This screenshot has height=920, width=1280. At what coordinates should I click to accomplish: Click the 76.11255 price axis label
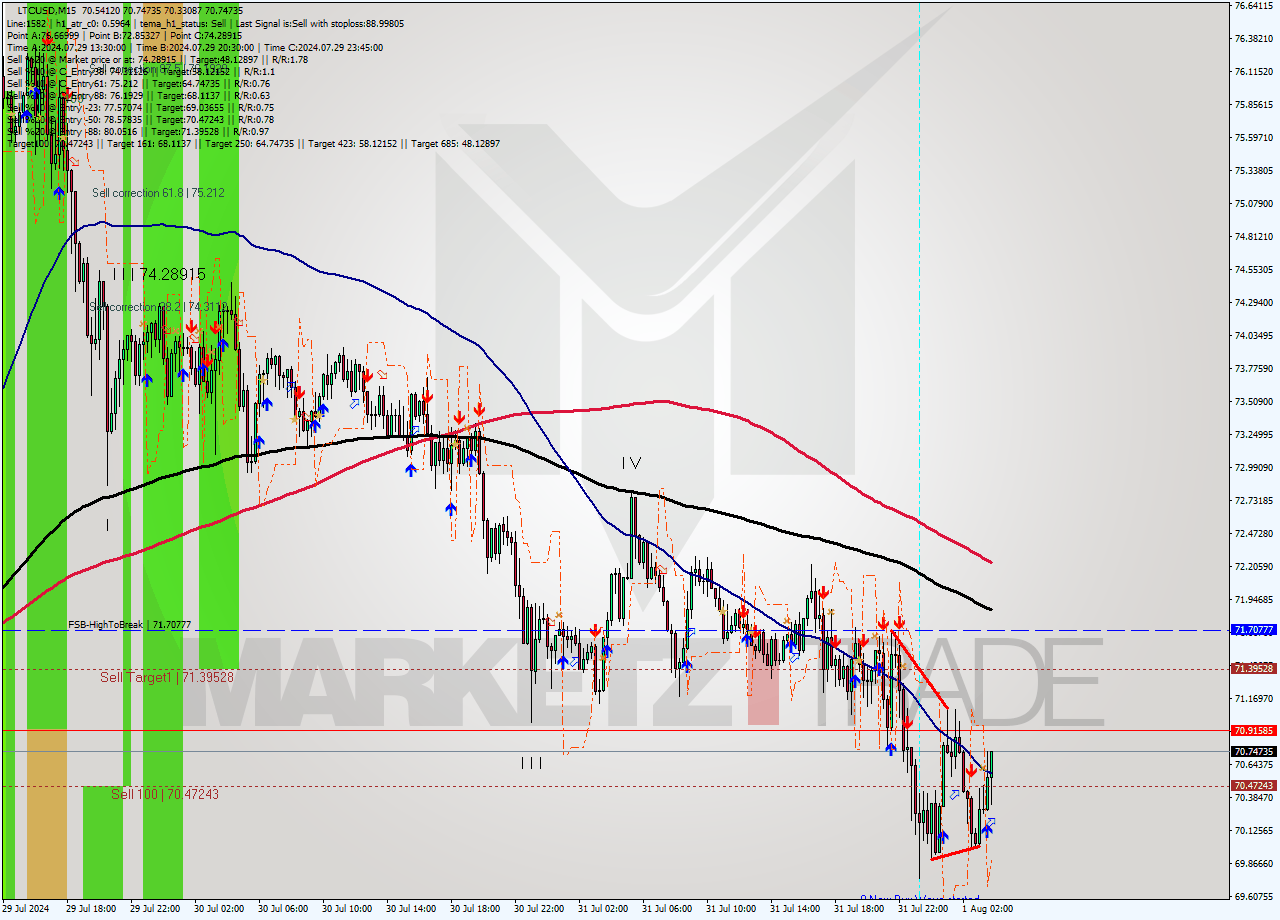(1254, 72)
